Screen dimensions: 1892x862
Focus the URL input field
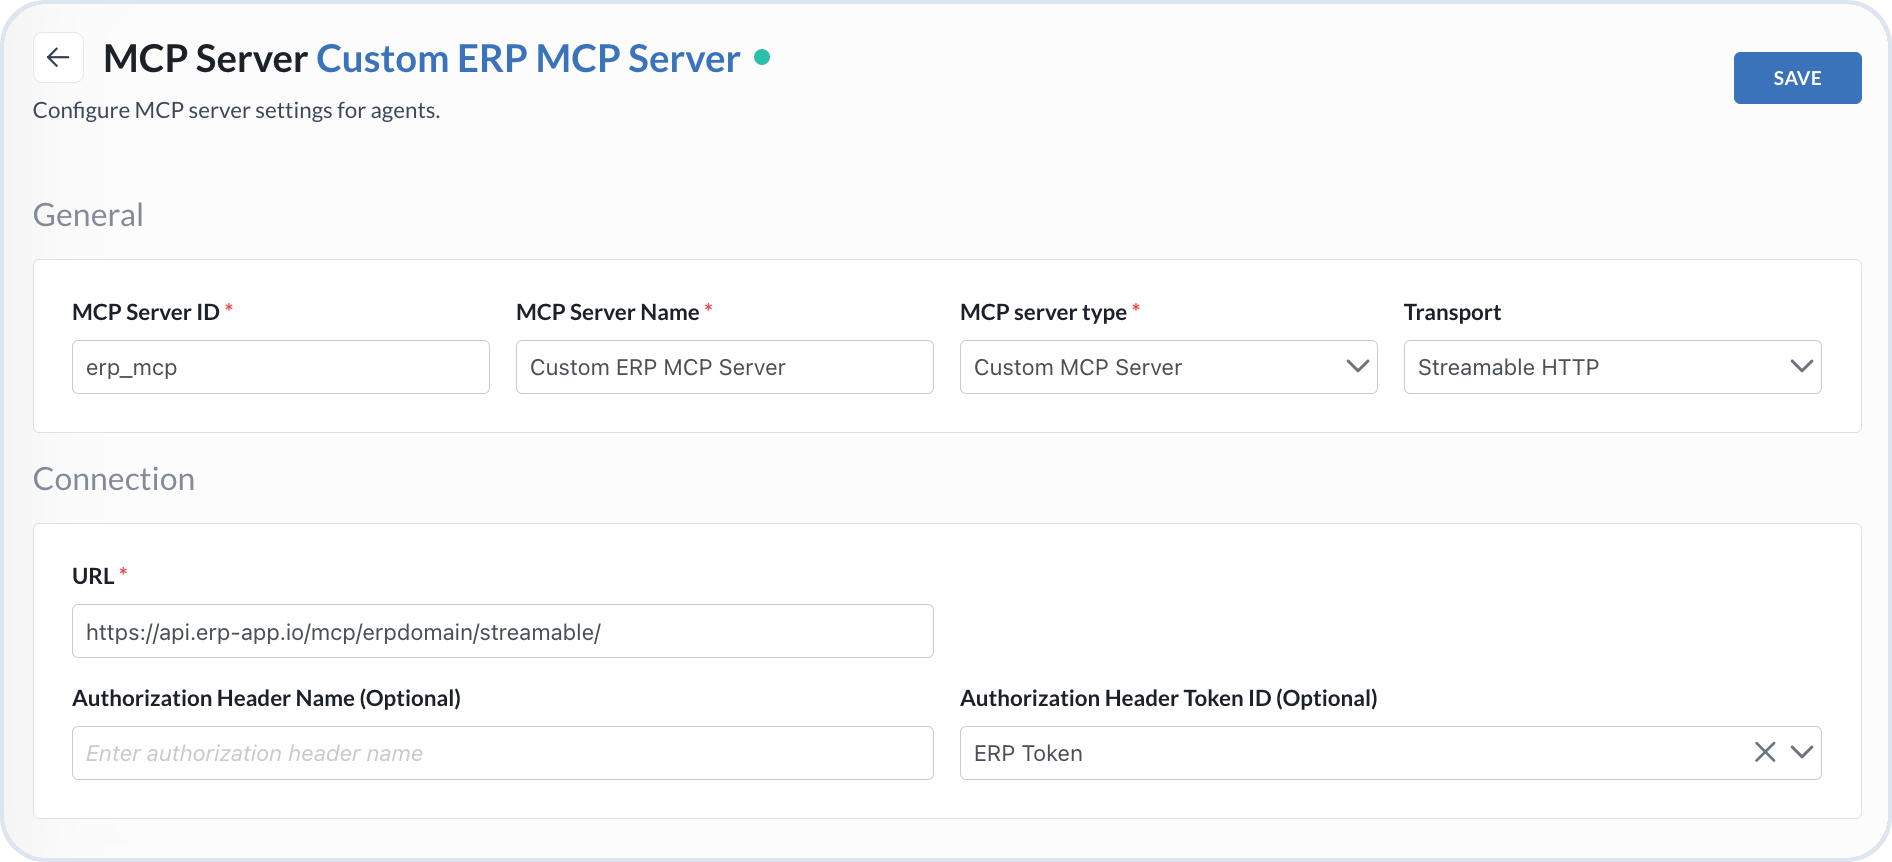tap(503, 631)
